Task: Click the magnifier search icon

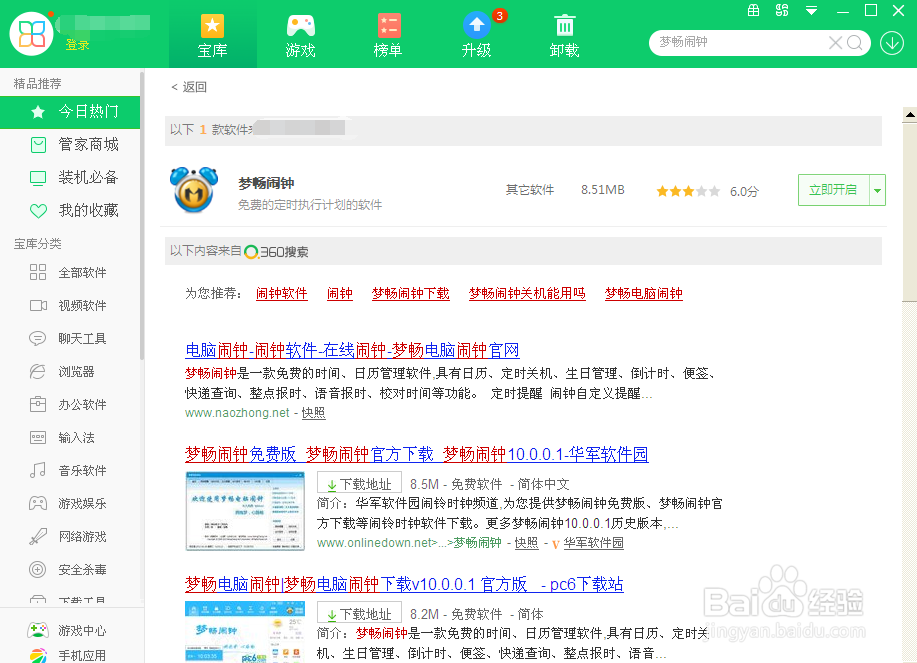Action: pos(854,43)
